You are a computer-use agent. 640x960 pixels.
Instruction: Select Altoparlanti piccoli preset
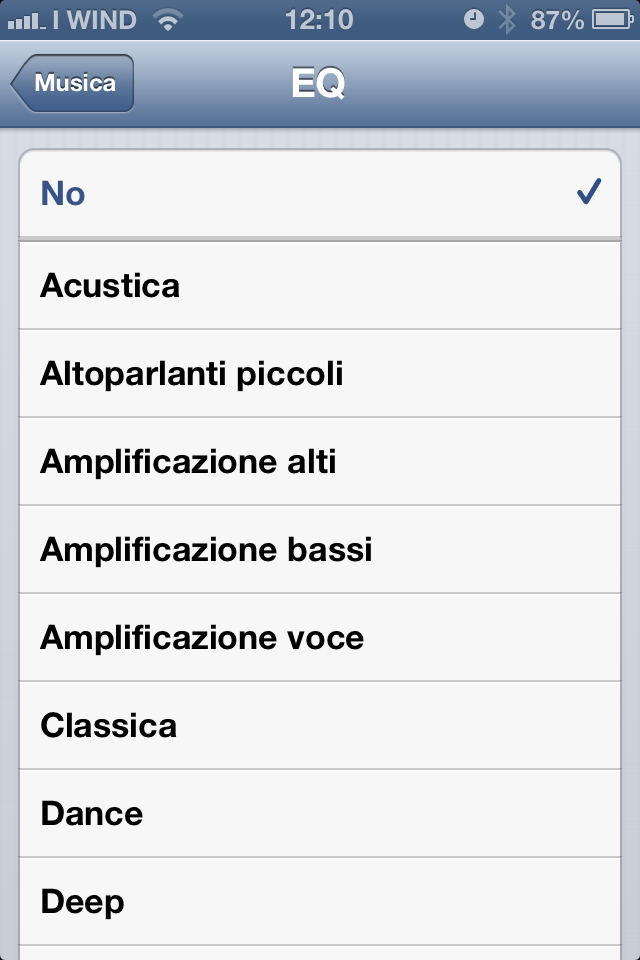(320, 374)
